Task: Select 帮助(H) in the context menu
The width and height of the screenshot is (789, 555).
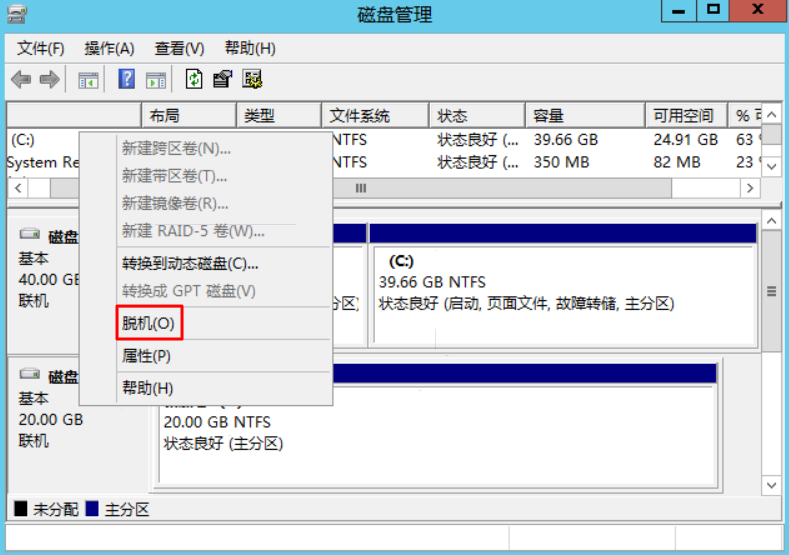Action: pyautogui.click(x=223, y=388)
